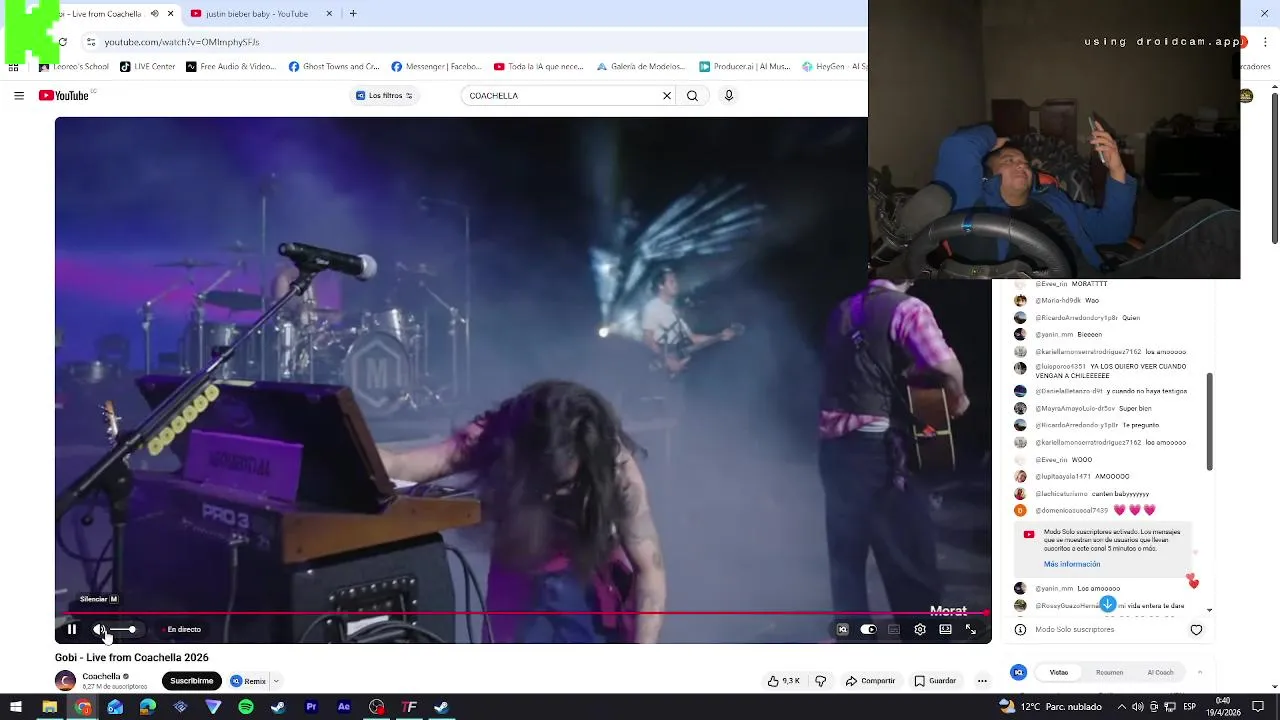Open the 'Galería de Modelos...' bookmark
The width and height of the screenshot is (1280, 720).
pos(641,67)
